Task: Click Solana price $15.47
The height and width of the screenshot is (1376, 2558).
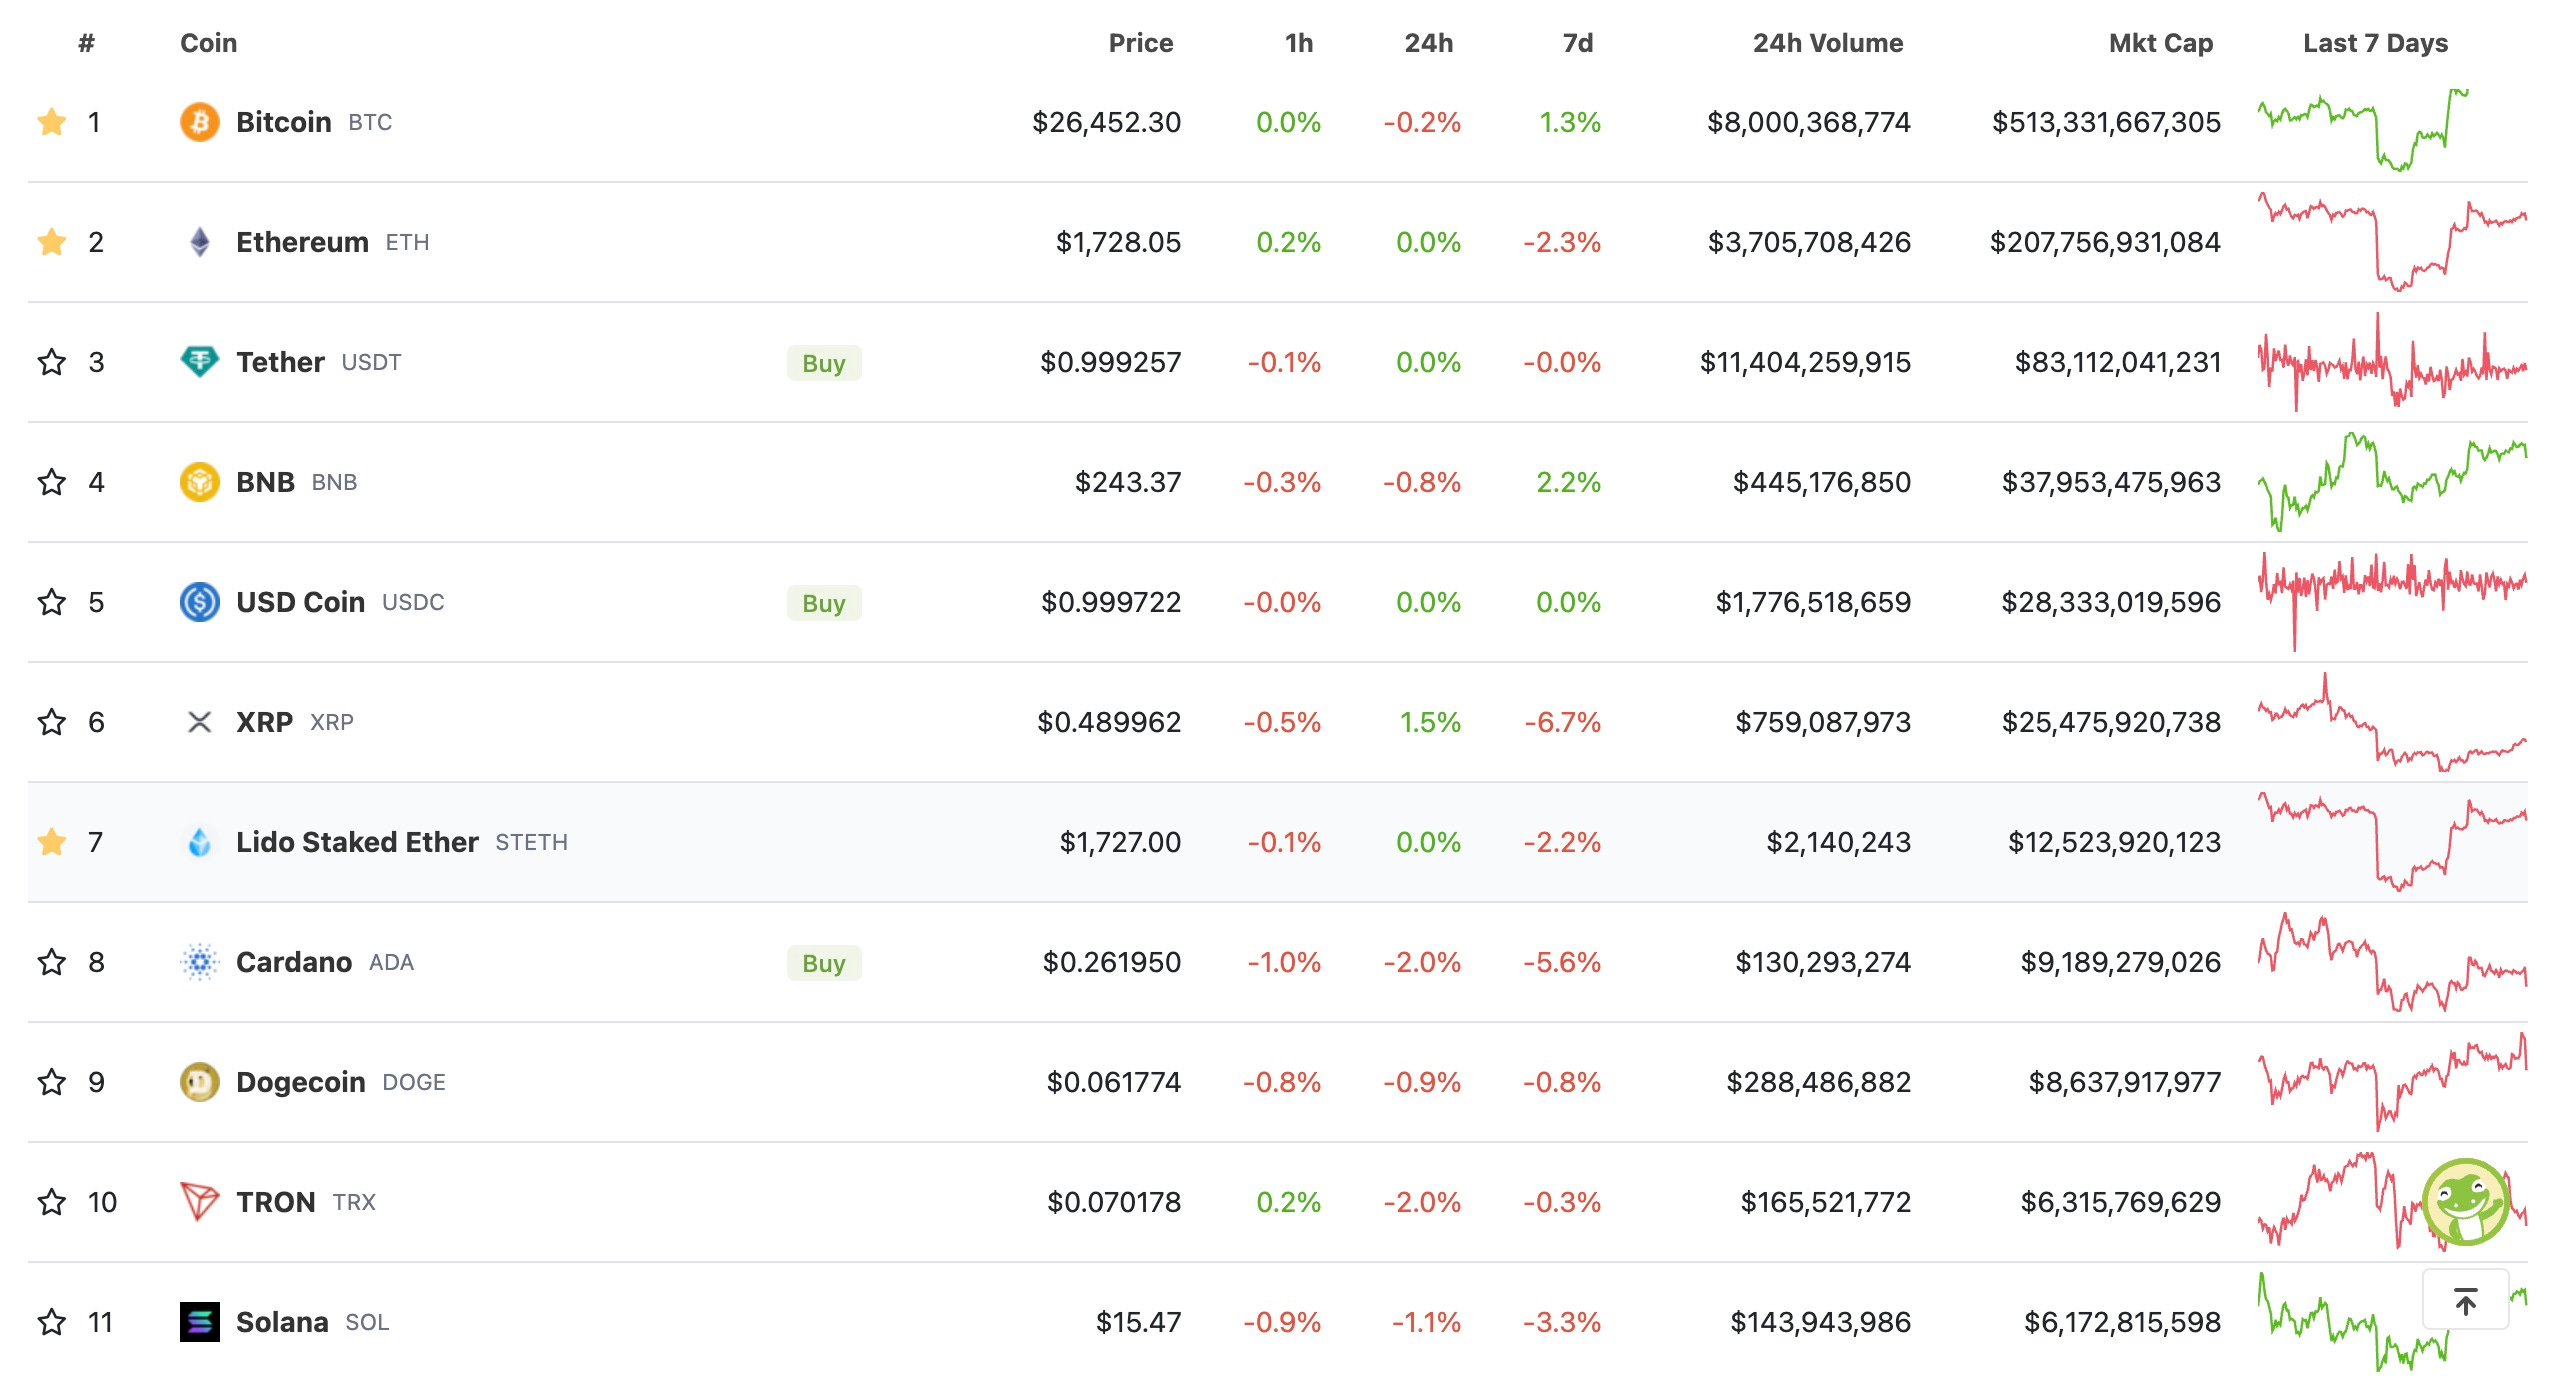Action: click(1138, 1322)
